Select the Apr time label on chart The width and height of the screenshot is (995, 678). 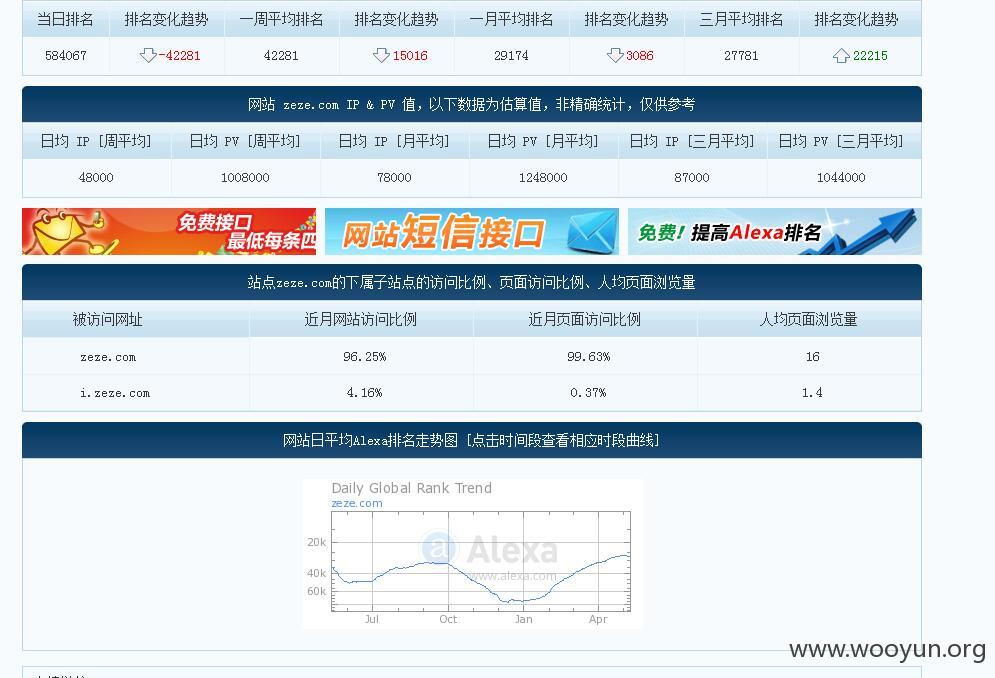point(598,619)
